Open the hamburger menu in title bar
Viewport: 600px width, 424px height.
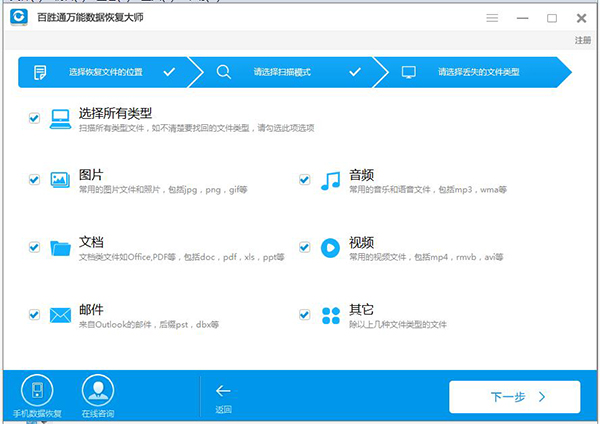click(492, 18)
